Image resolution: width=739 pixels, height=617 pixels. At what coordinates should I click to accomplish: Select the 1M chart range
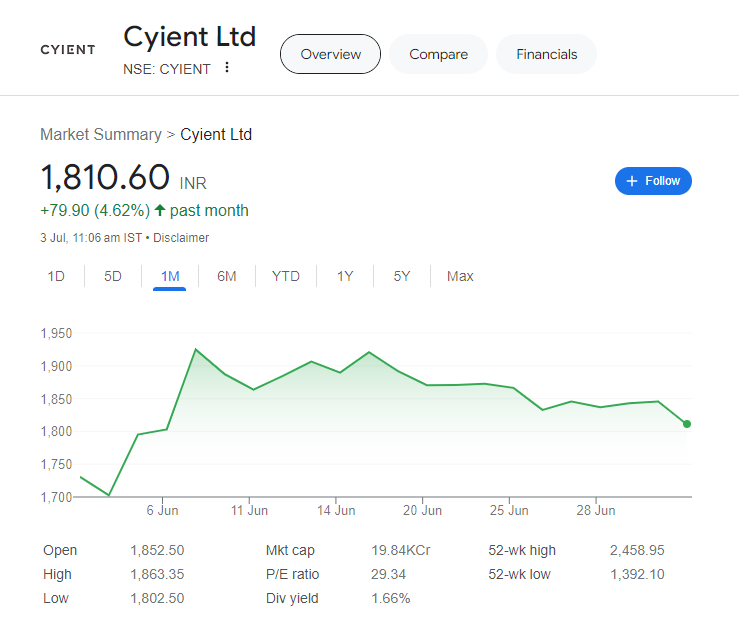click(170, 276)
